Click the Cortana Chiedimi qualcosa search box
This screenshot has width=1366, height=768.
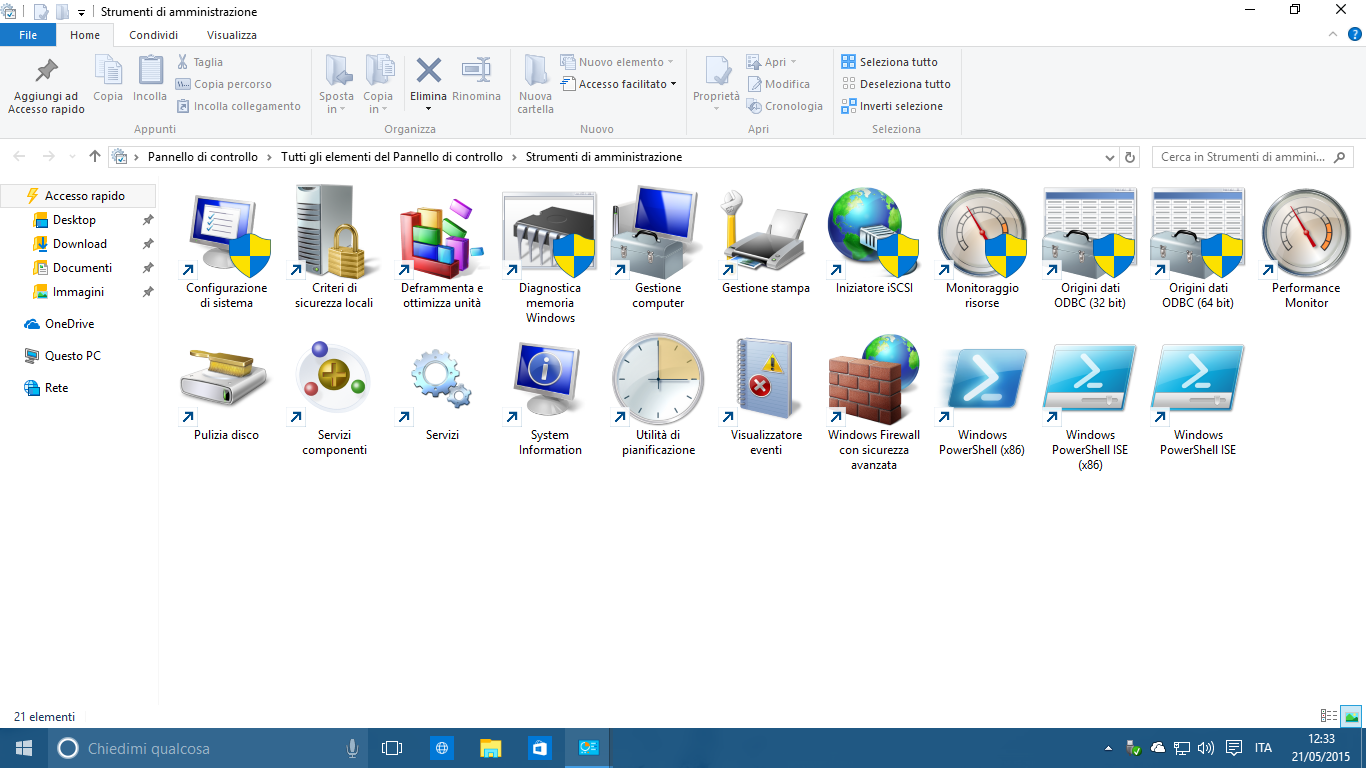tap(208, 748)
